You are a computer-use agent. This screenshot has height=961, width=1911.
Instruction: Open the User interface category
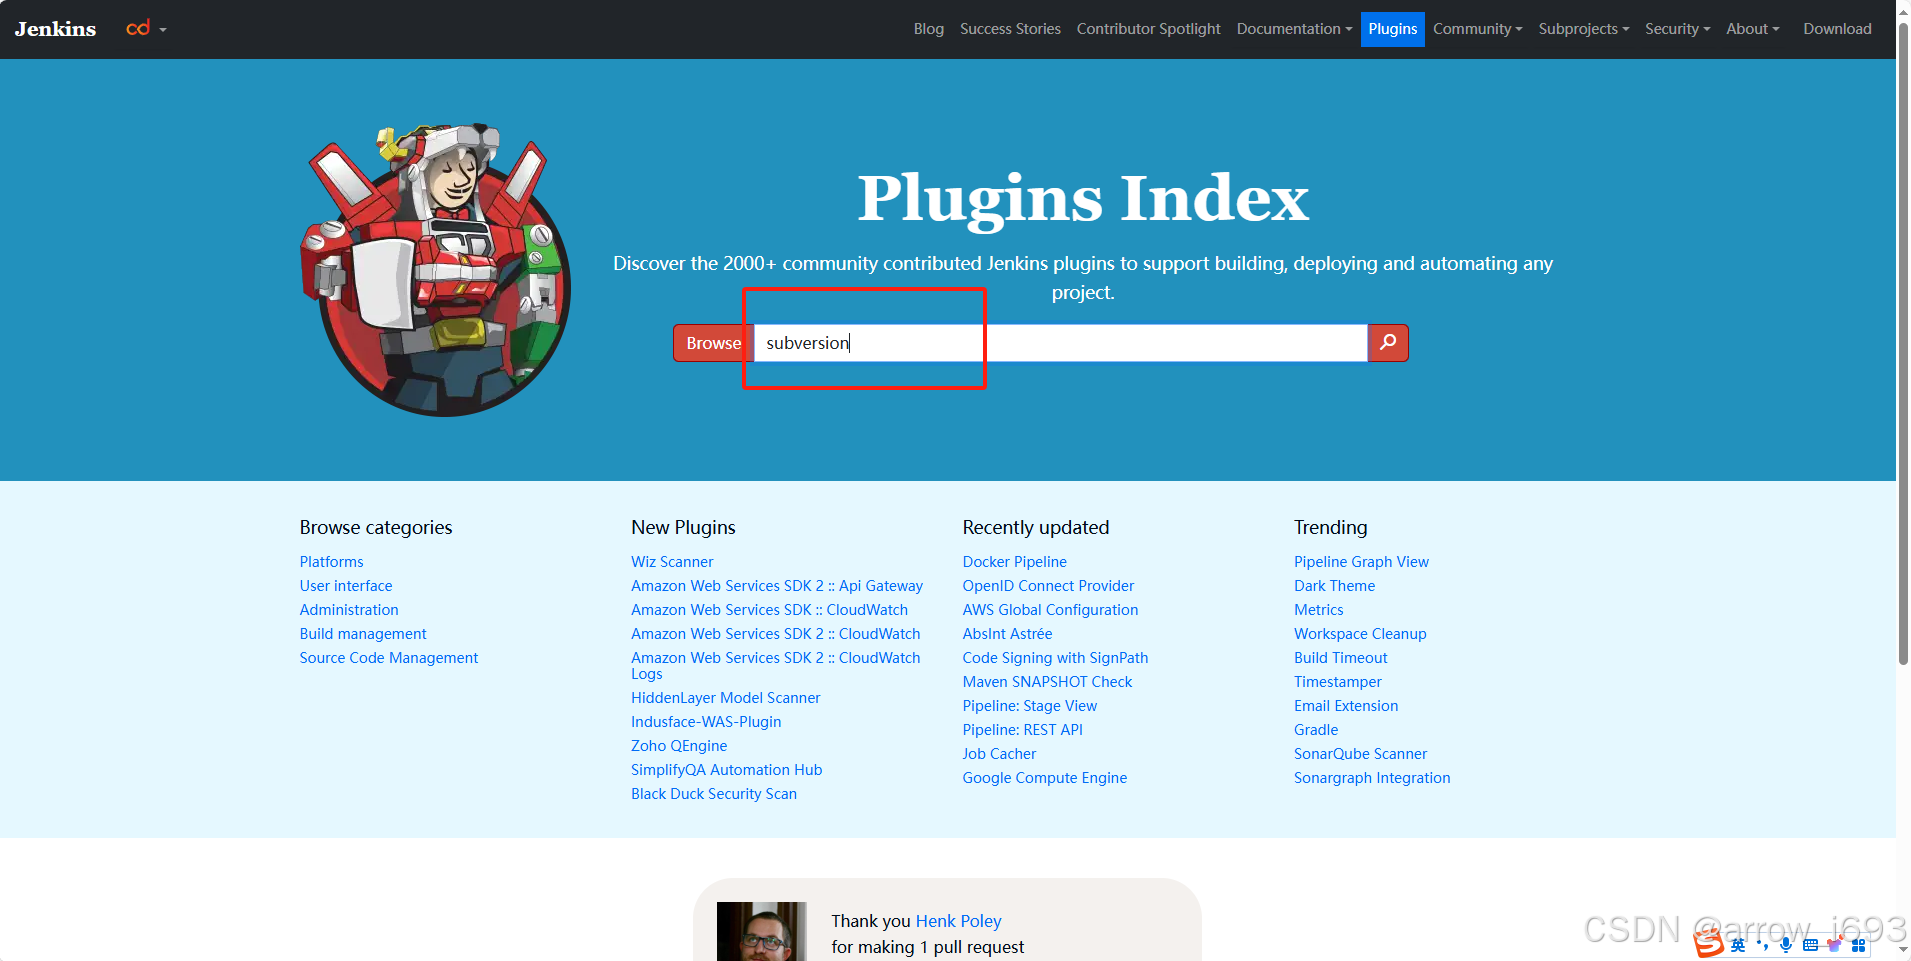pos(346,586)
